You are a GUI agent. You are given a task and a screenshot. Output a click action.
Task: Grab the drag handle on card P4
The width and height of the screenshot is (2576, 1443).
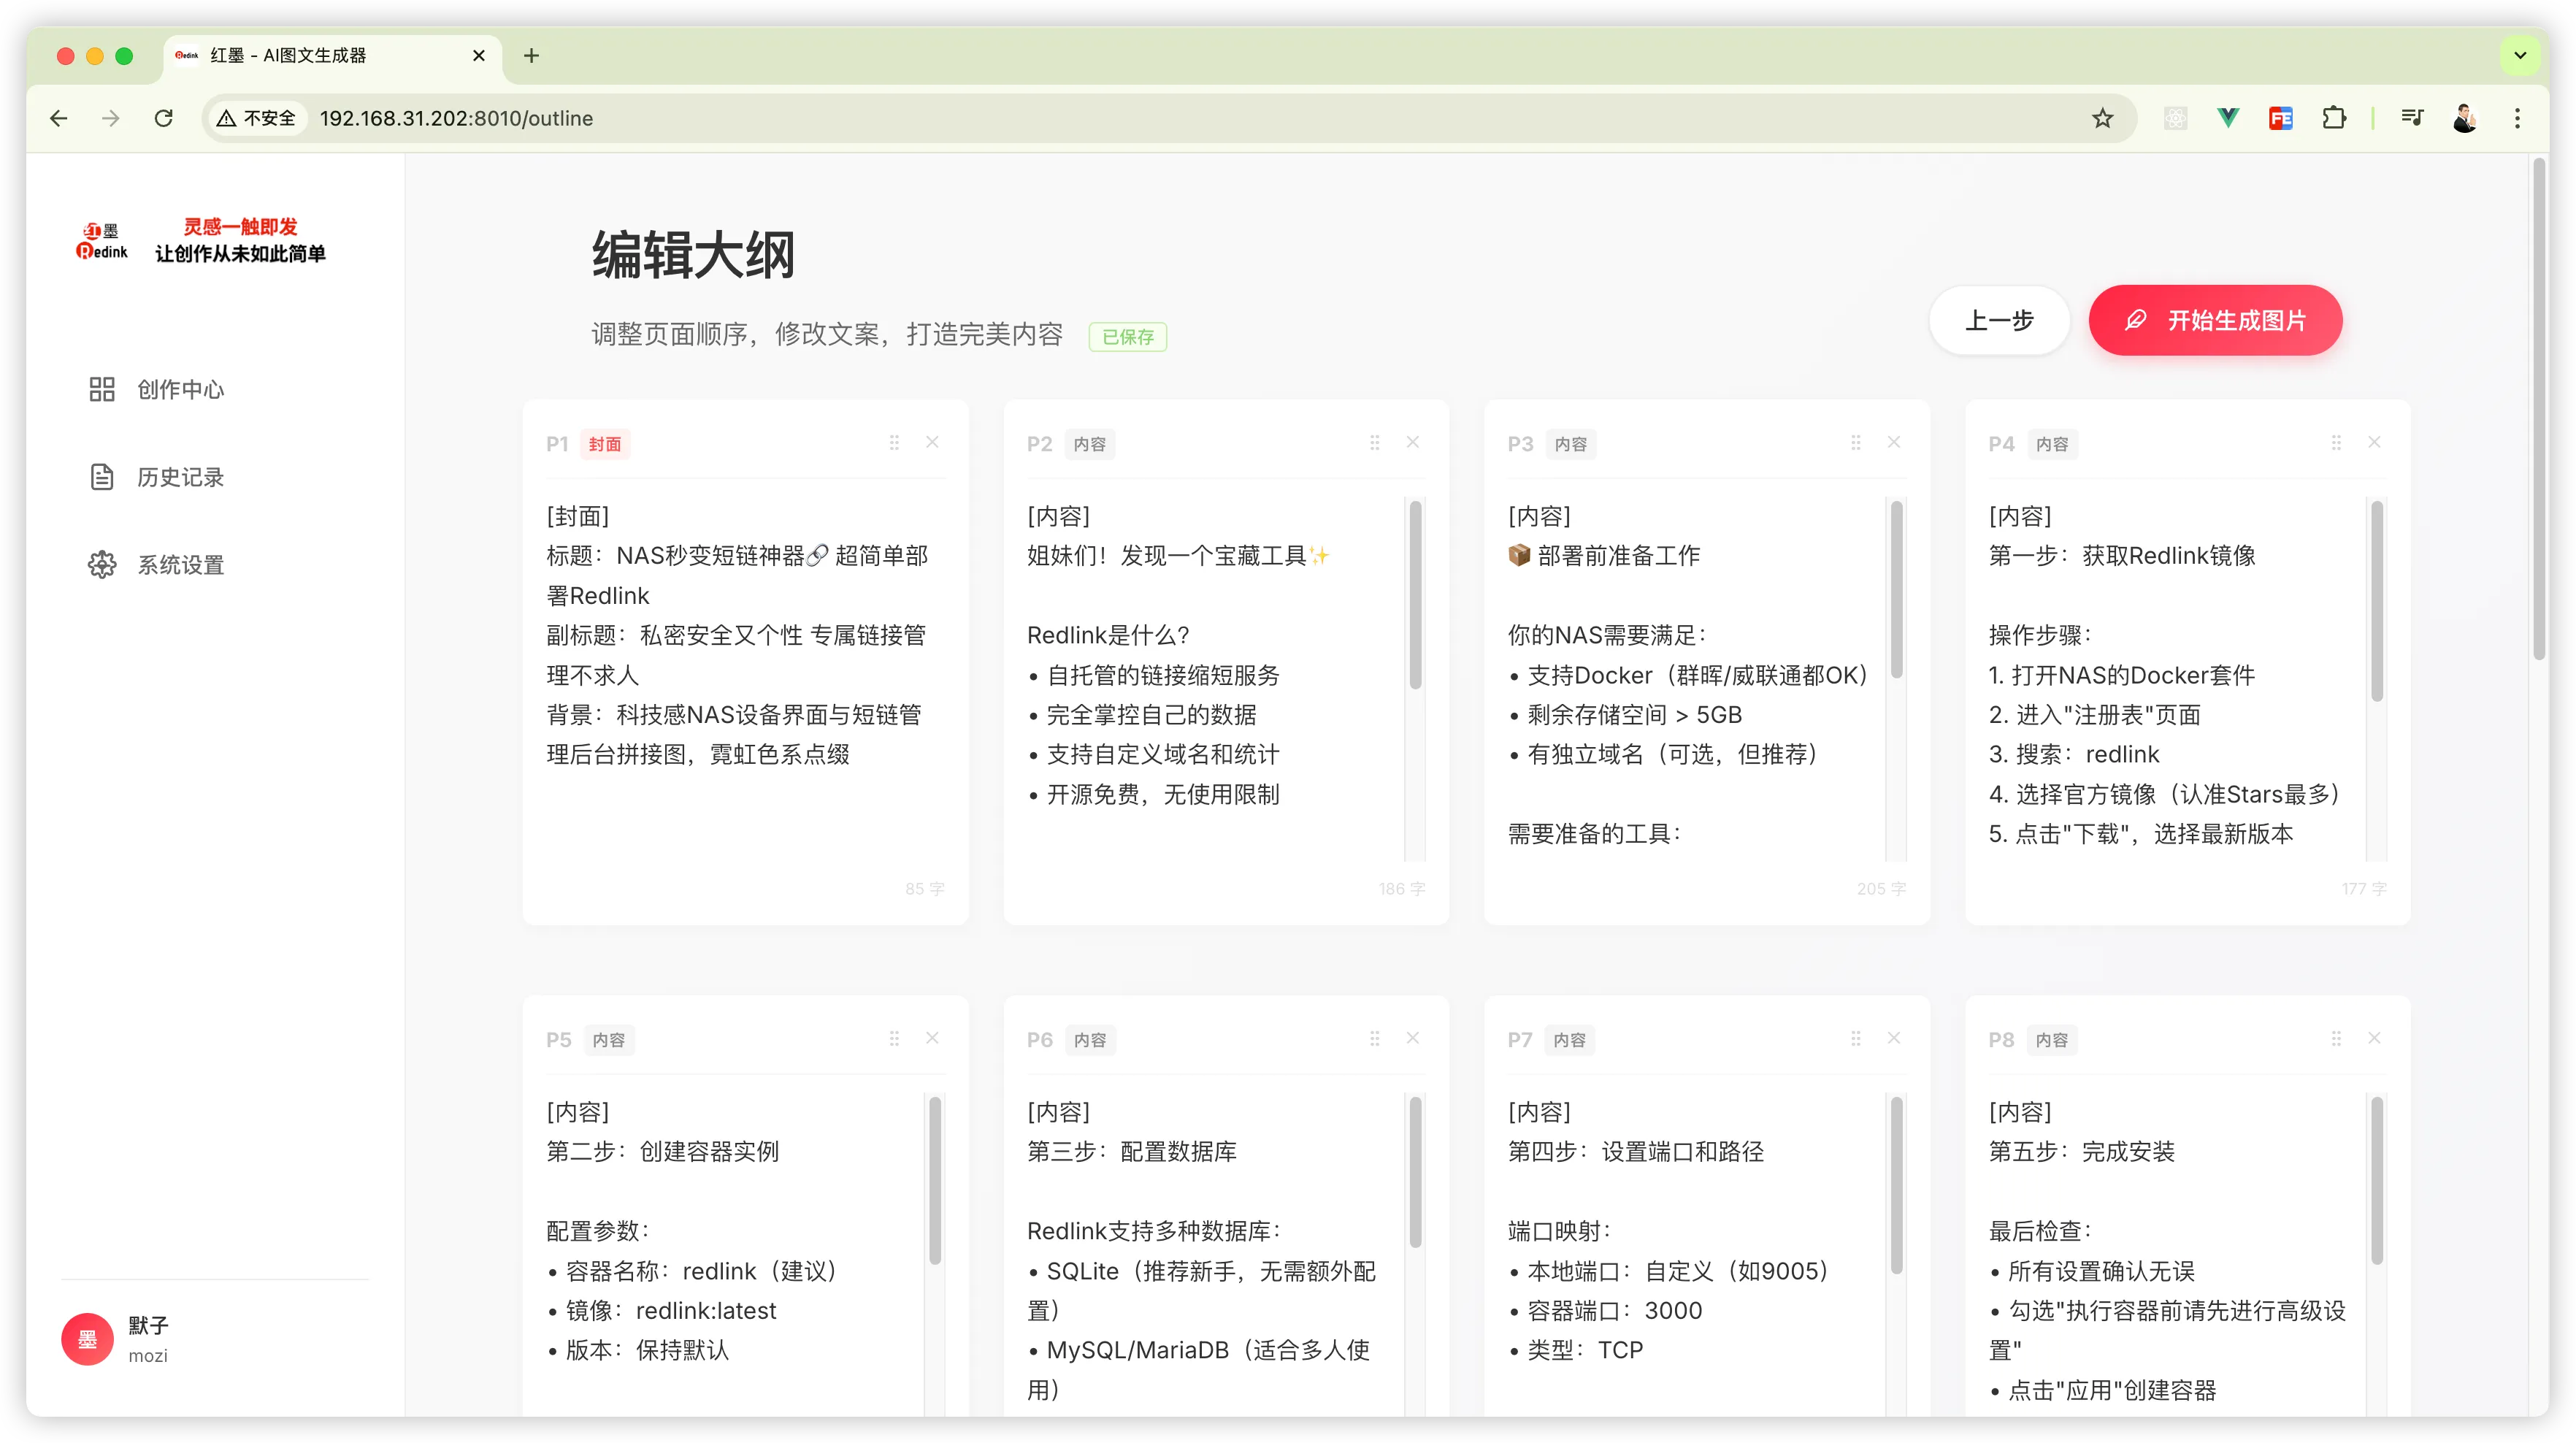pos(2337,442)
